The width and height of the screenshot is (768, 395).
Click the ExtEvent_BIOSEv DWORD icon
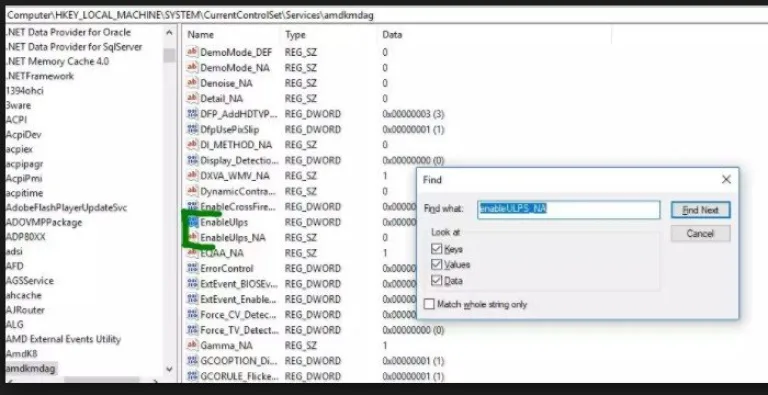192,284
